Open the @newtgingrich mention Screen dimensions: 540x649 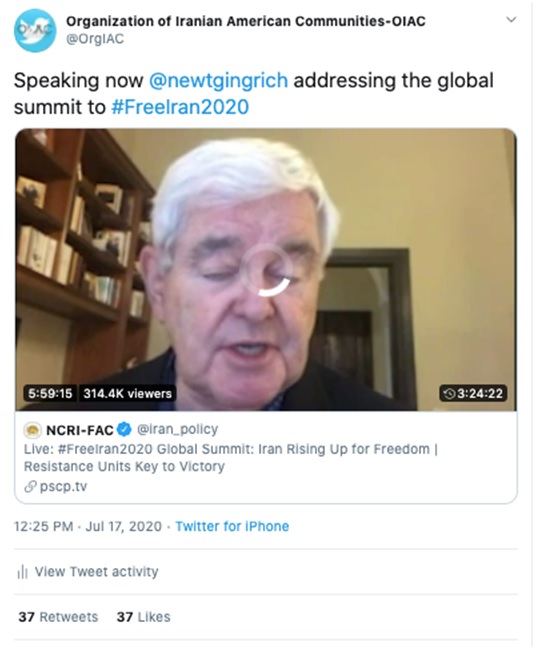tap(218, 80)
